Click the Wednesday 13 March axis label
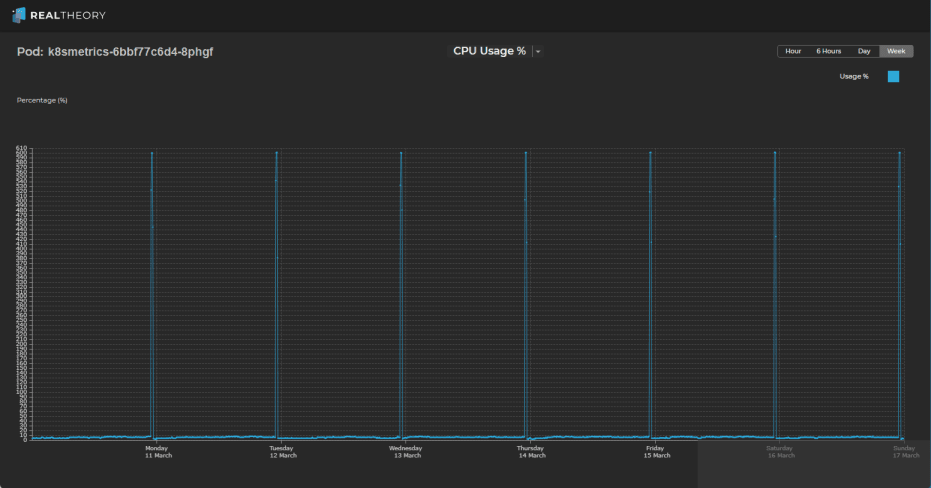 (x=406, y=452)
